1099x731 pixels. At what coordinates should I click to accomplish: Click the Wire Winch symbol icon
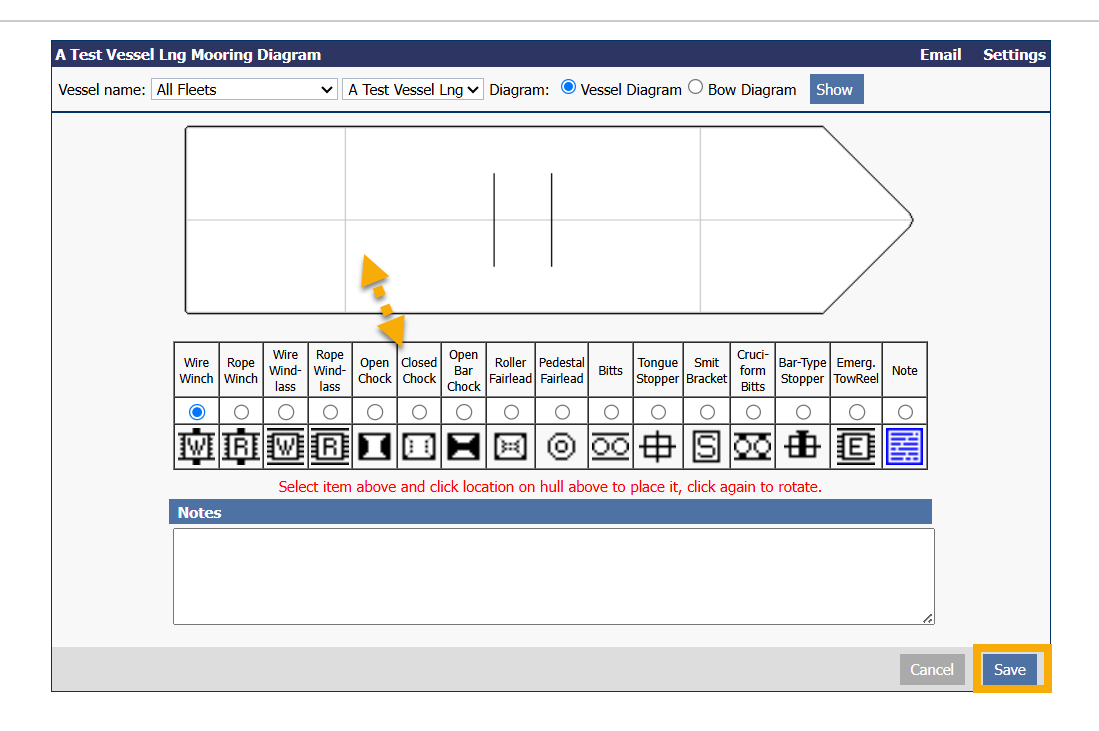pos(197,447)
